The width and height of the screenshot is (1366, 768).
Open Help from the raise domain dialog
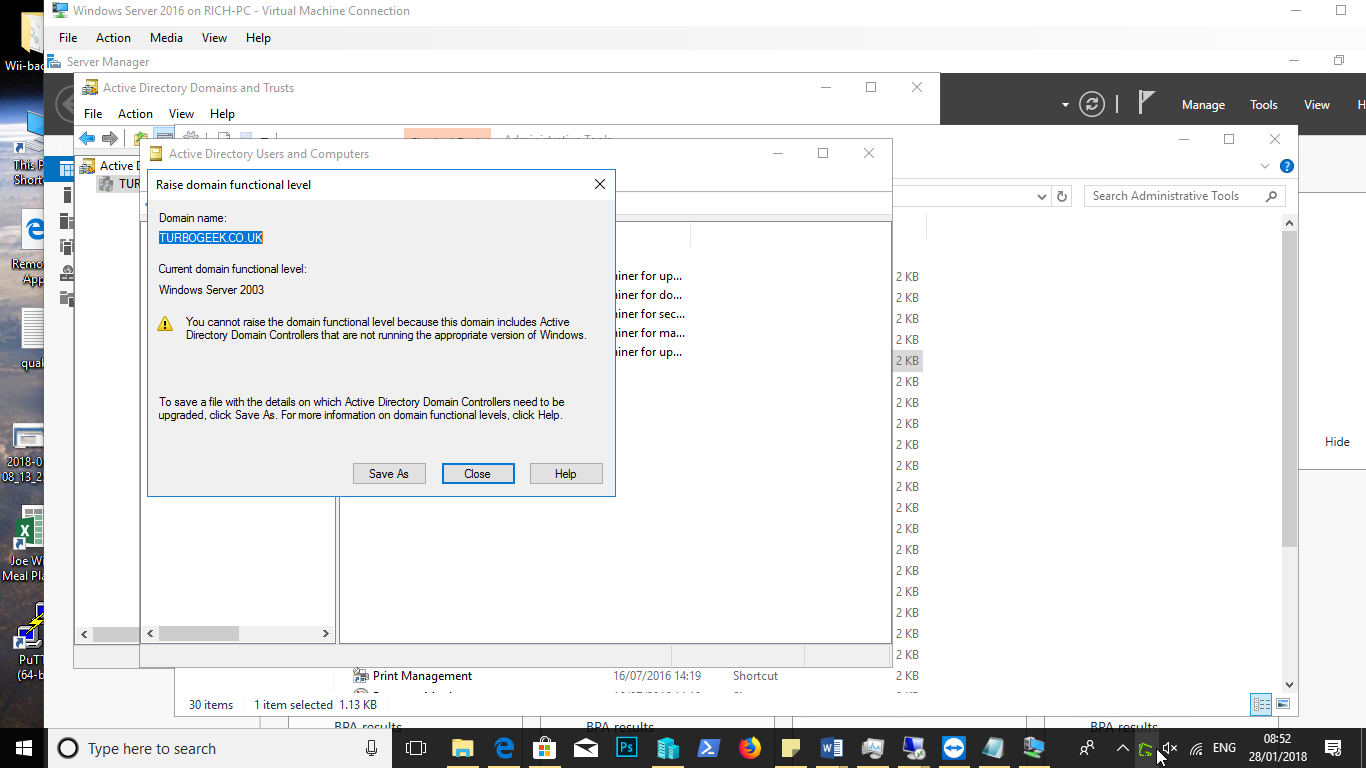tap(566, 474)
